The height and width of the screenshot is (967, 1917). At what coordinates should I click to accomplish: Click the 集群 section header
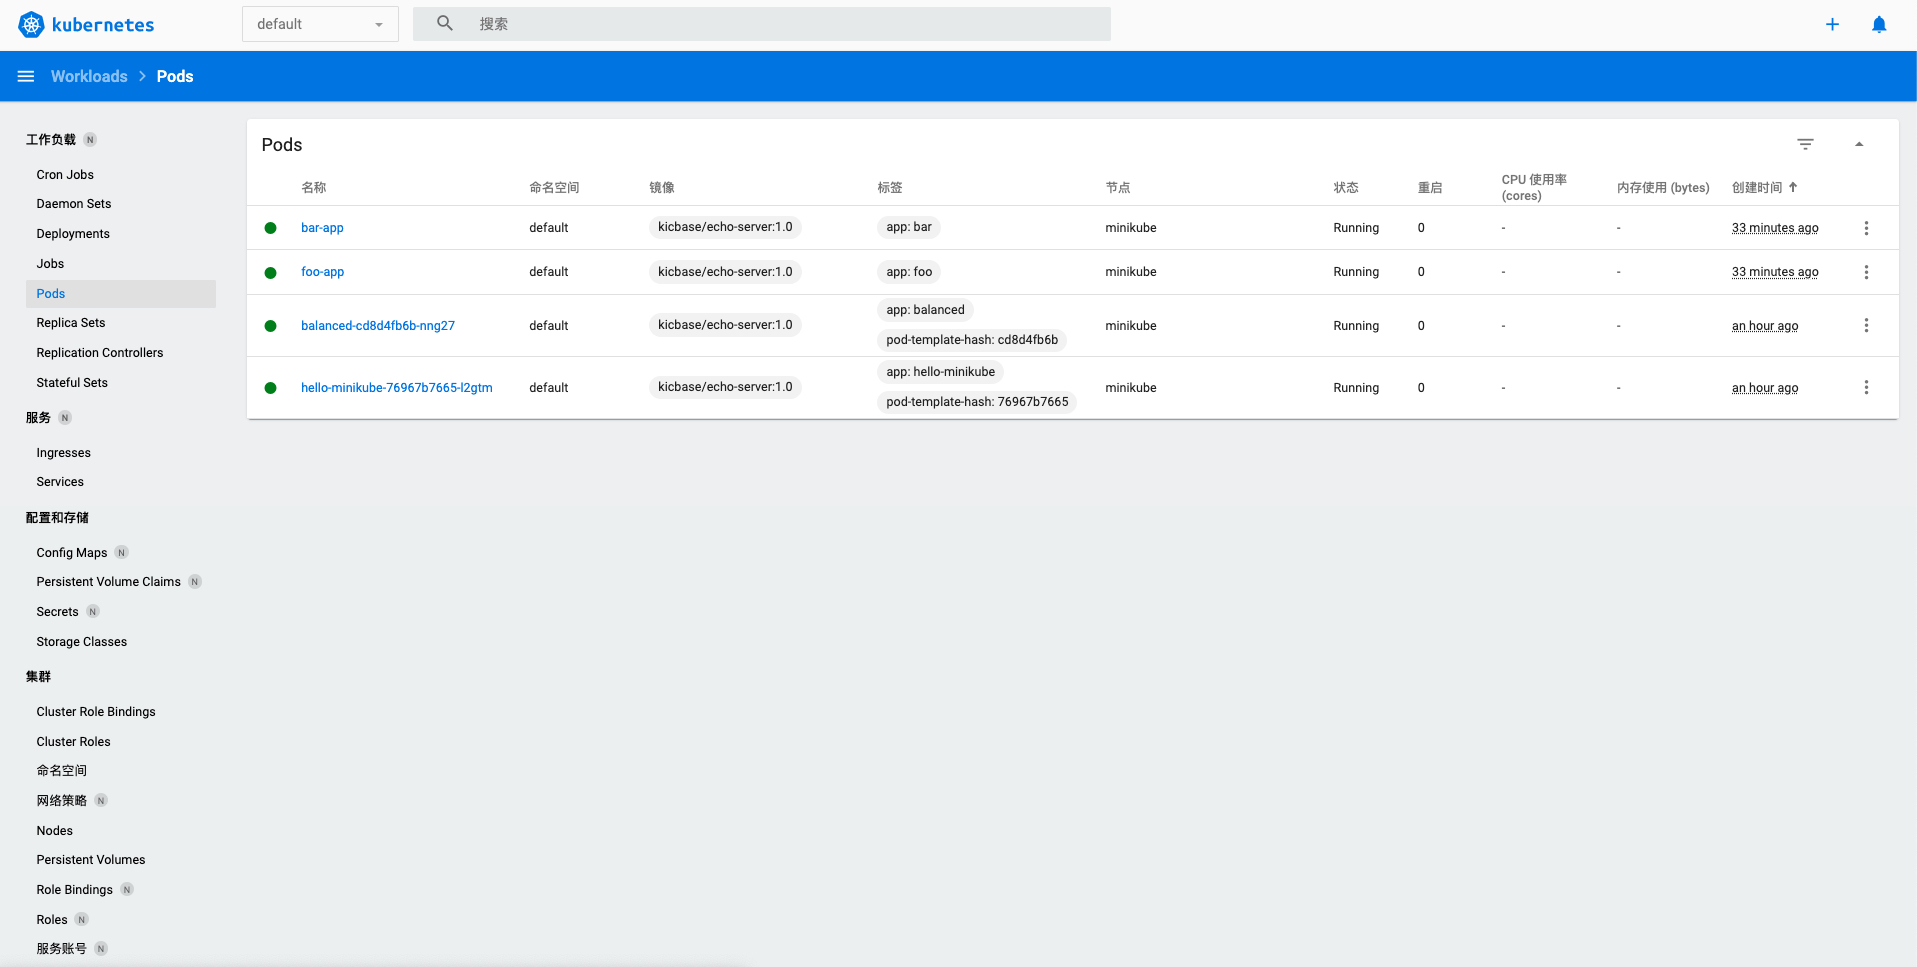[x=38, y=677]
